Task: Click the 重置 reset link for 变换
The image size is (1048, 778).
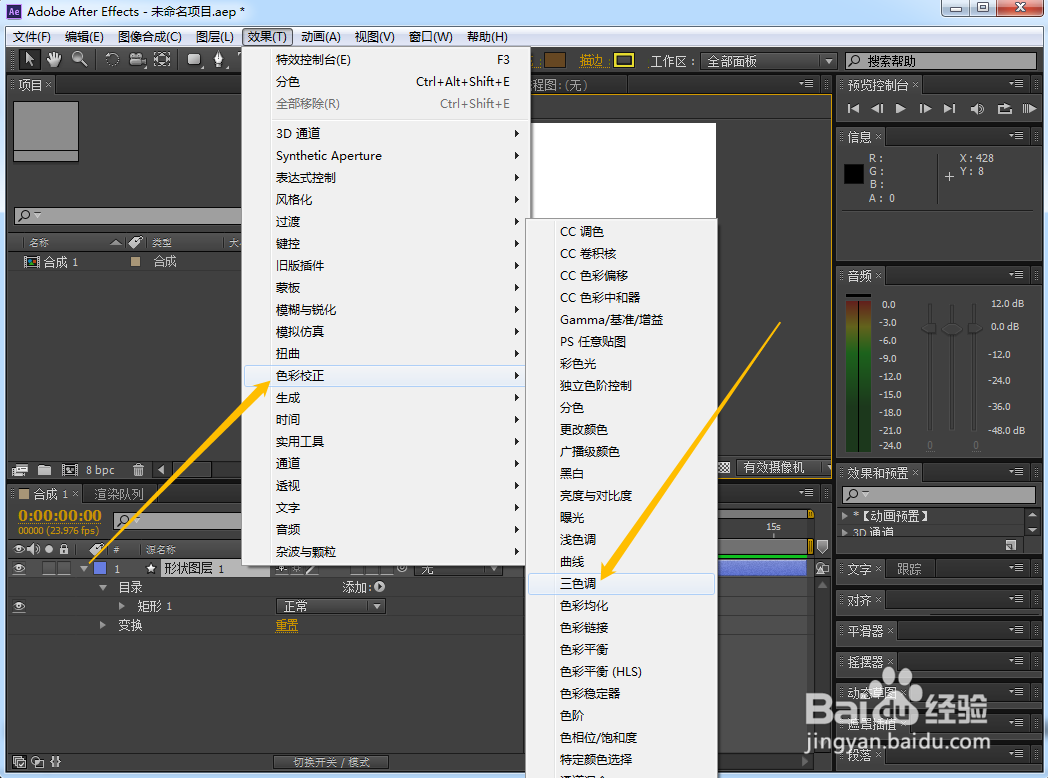Action: (287, 625)
